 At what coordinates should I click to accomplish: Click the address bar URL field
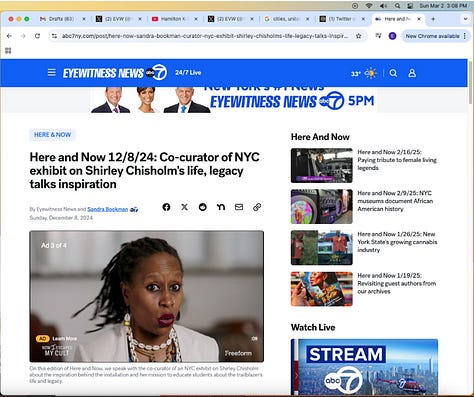(205, 36)
